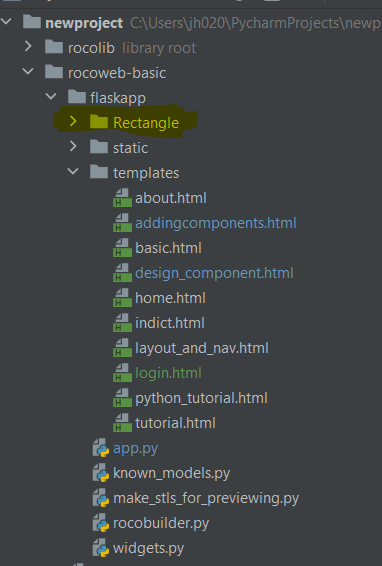Viewport: 382px width, 566px height.
Task: Click Python file icon for rocobuilder.py
Action: [x=101, y=523]
